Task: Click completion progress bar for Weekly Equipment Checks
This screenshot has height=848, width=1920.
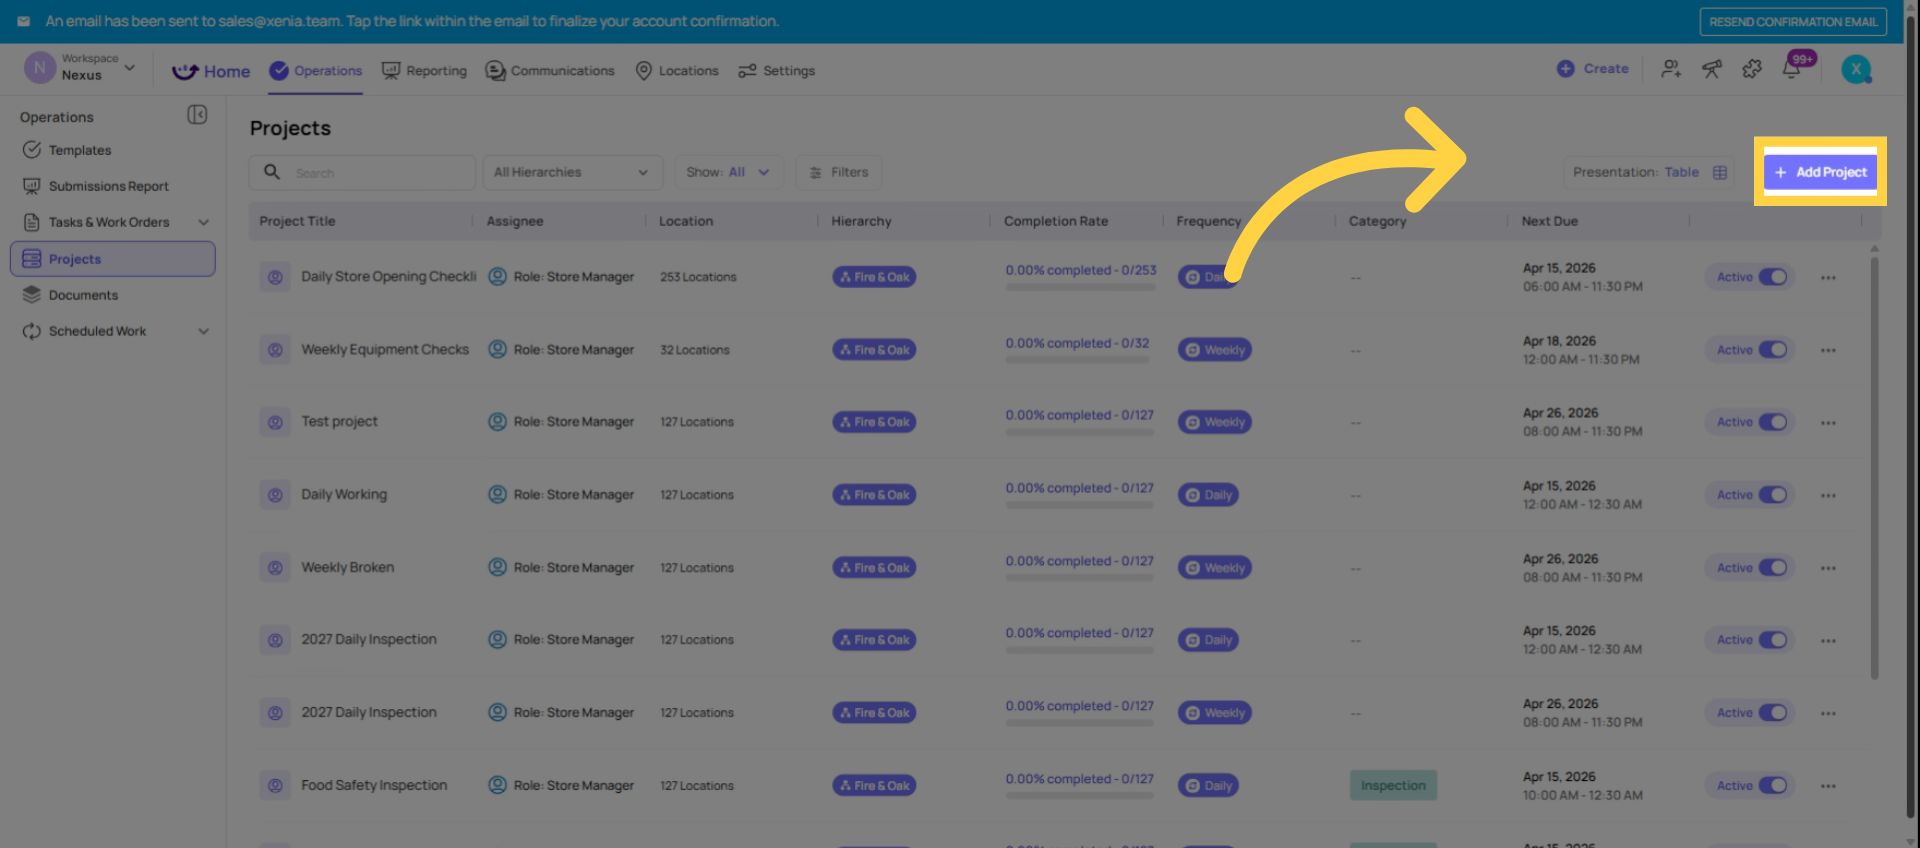Action: (x=1080, y=360)
